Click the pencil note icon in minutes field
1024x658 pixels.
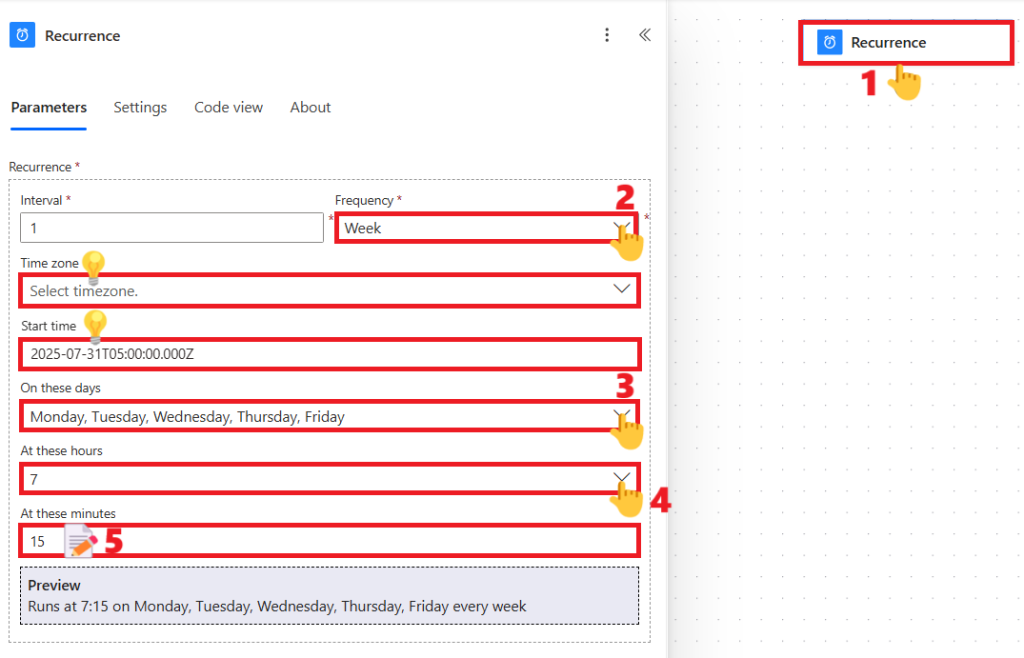81,542
